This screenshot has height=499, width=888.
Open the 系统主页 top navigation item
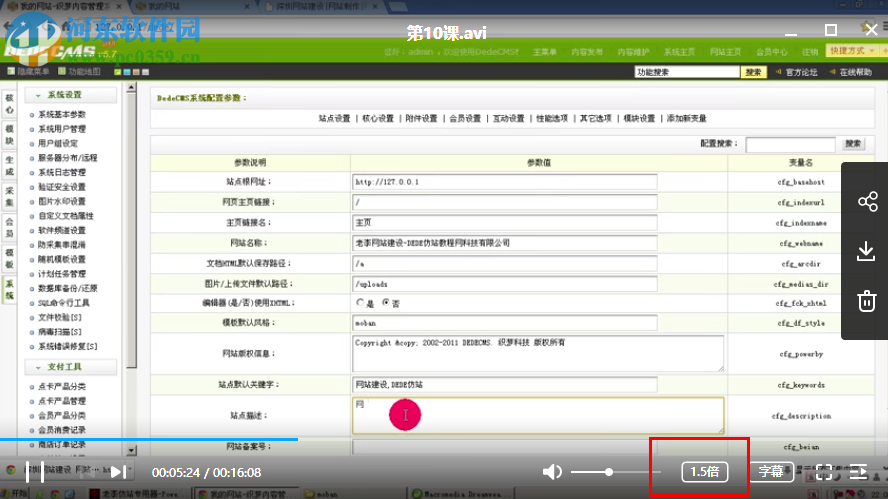point(679,52)
